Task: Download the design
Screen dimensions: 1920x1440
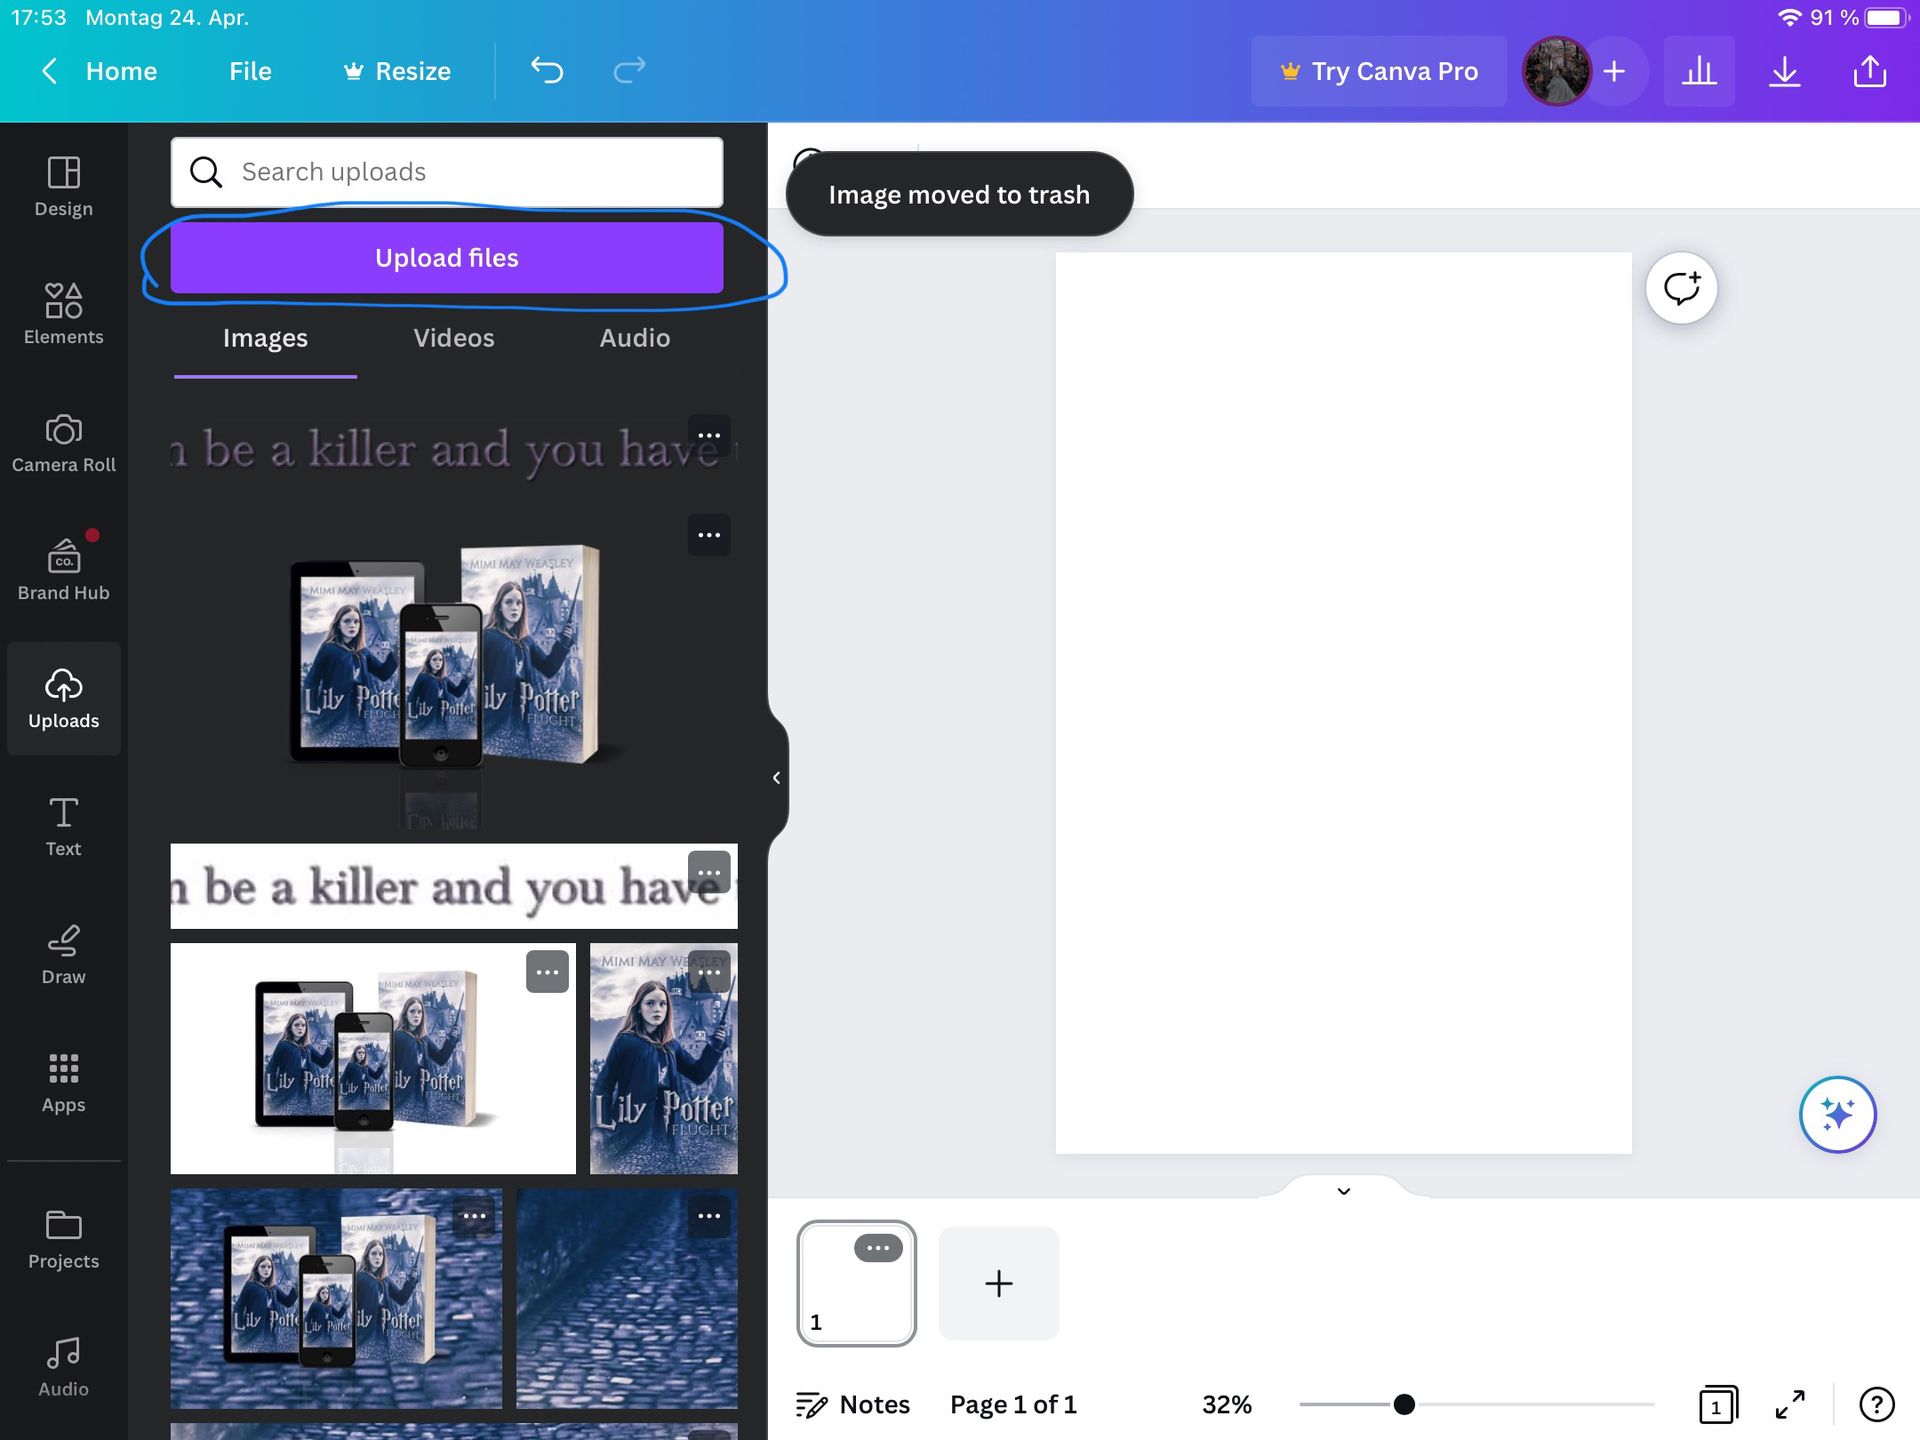Action: point(1784,71)
